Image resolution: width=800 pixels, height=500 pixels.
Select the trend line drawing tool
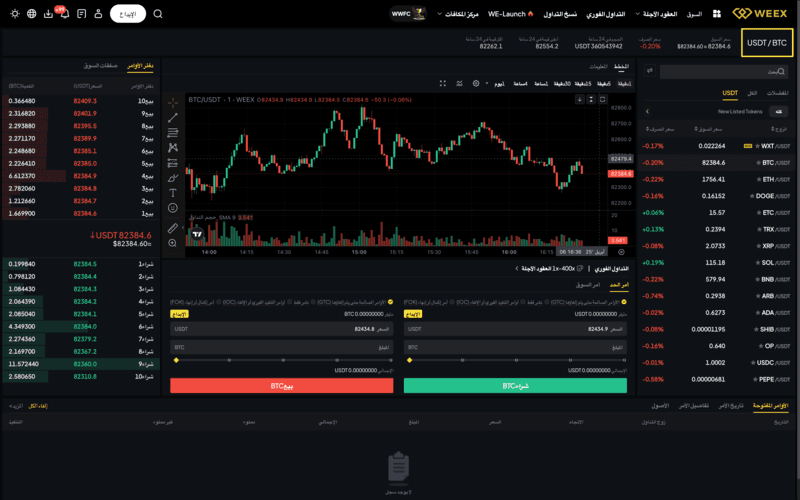coord(173,118)
